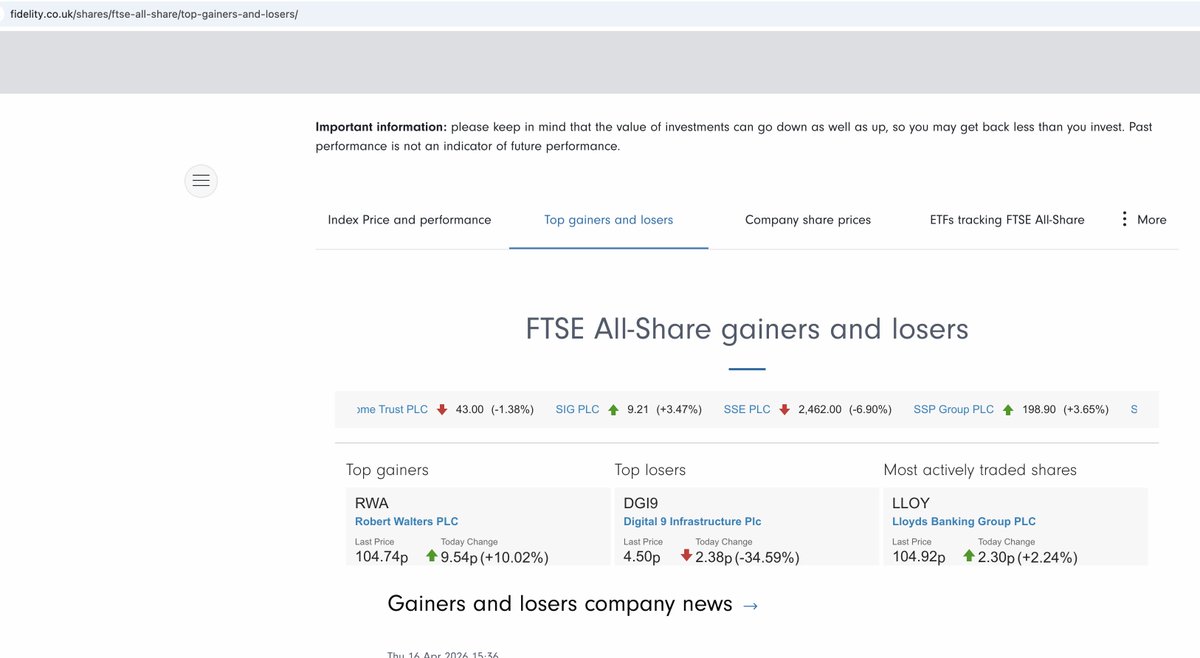Click the 2,462.00 SSE price in ticker
Viewport: 1200px width, 658px height.
click(x=820, y=410)
